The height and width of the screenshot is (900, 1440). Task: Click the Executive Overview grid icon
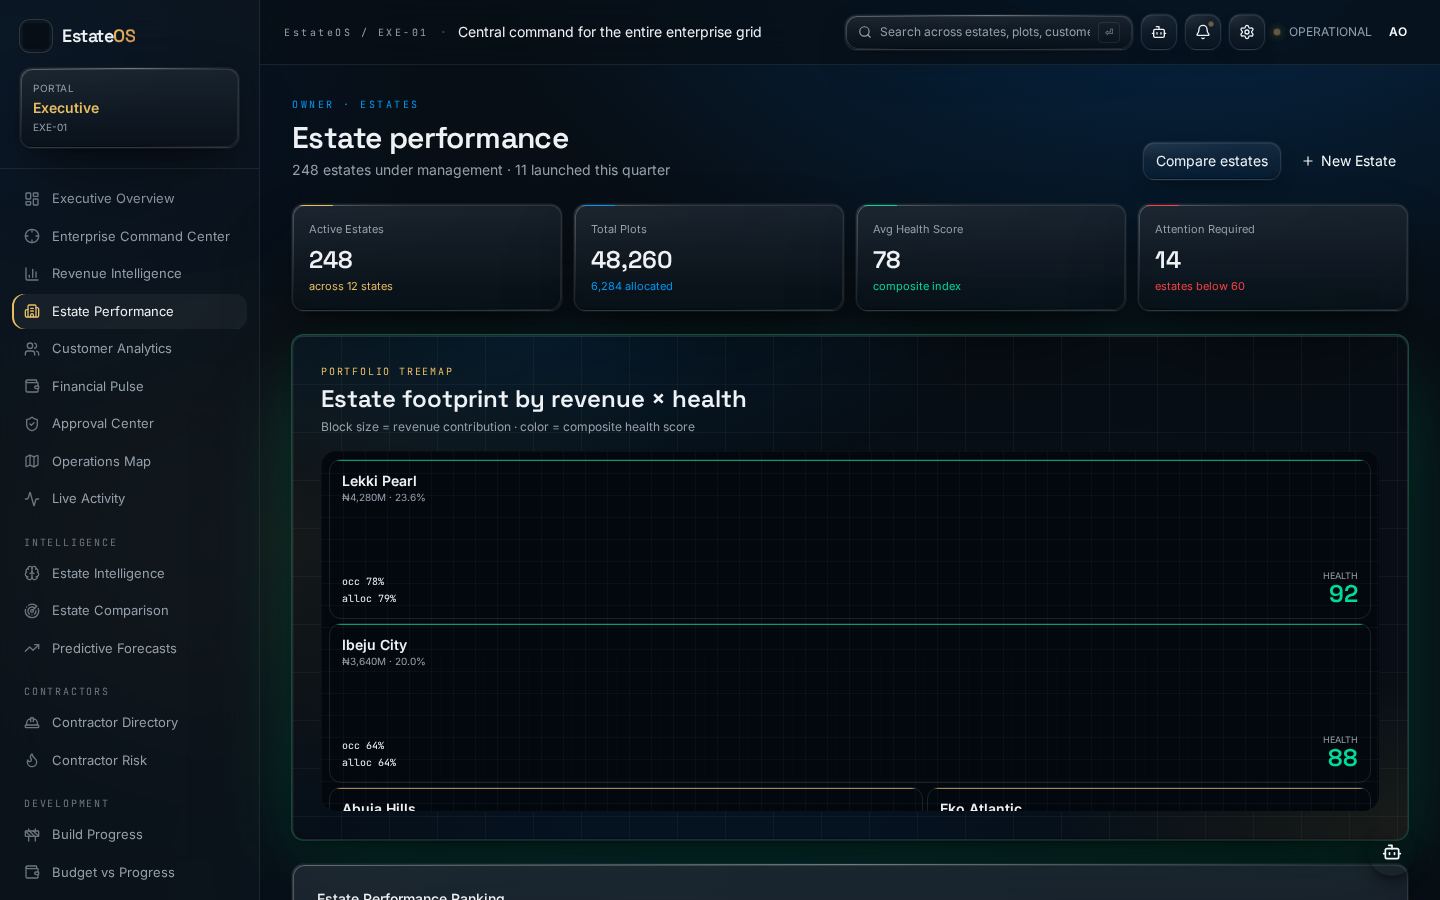(x=32, y=199)
